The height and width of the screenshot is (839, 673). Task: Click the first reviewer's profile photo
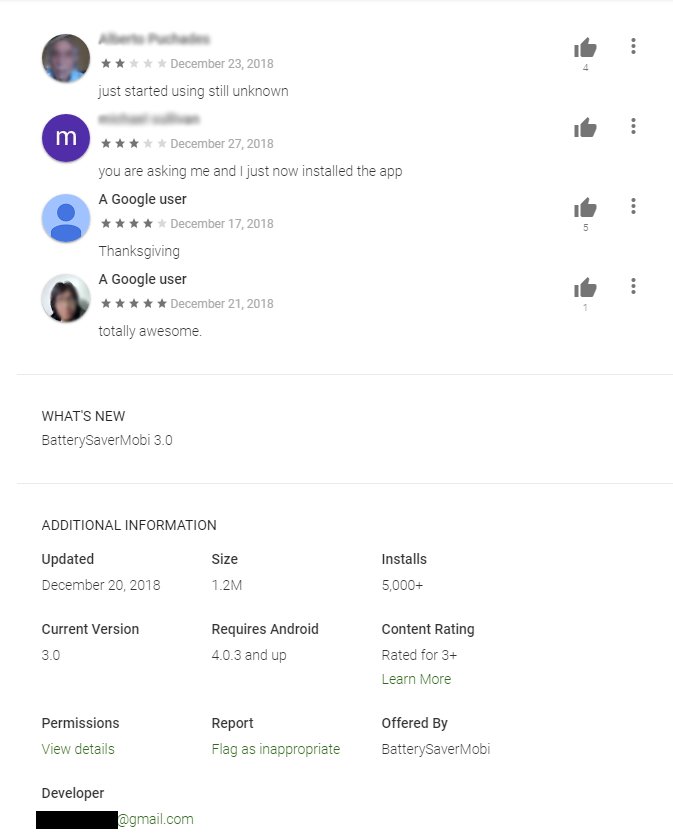[x=66, y=58]
